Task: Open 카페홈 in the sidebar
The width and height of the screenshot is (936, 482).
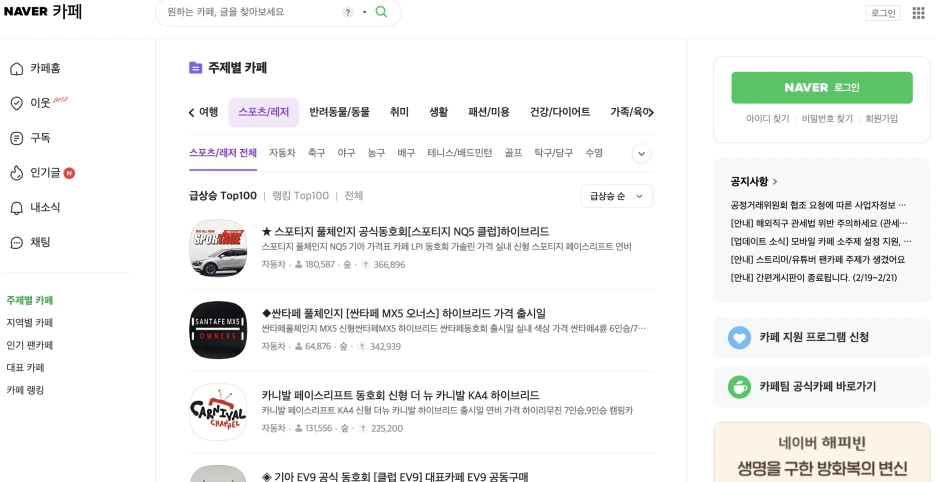Action: click(36, 68)
